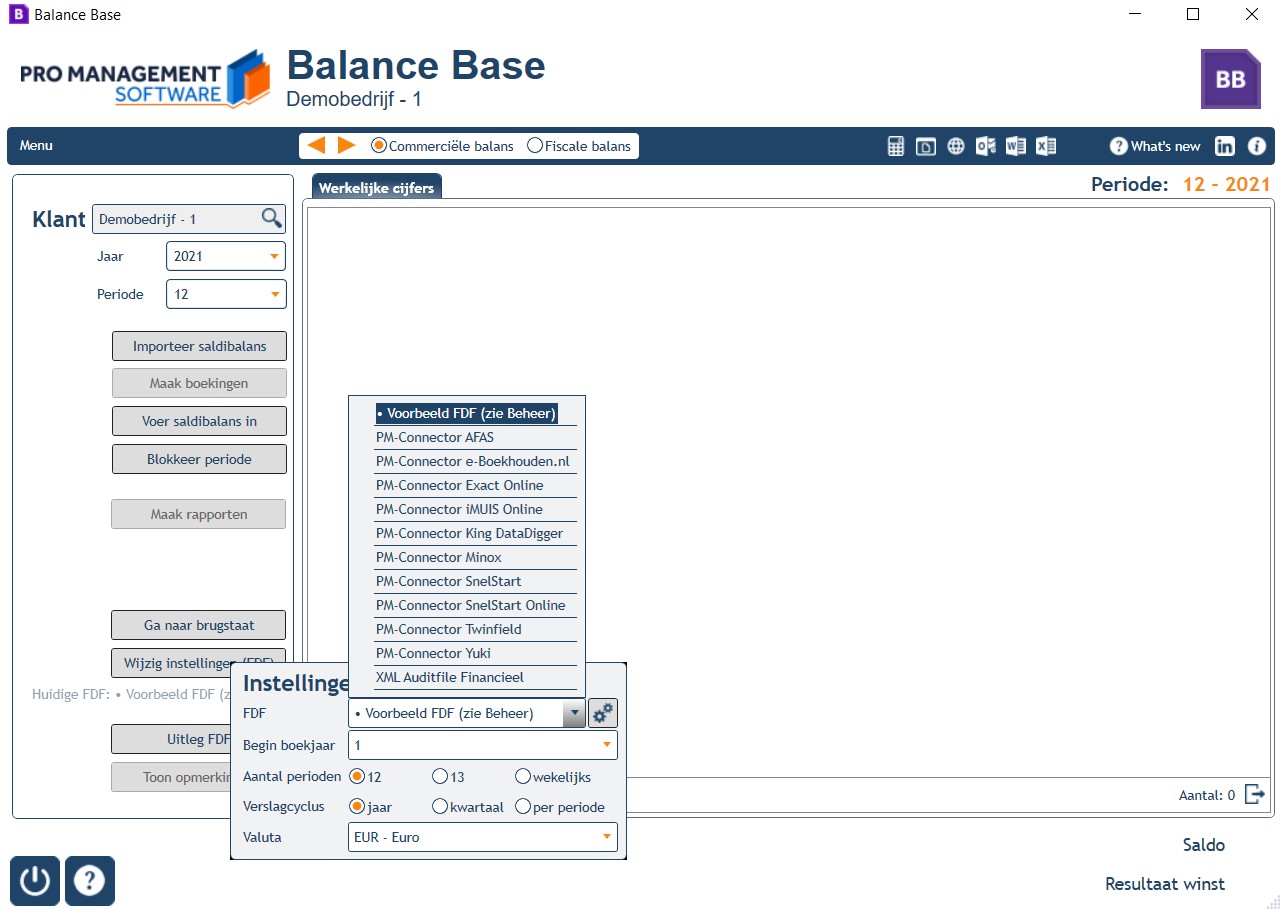Viewport: 1282px width, 910px height.
Task: Expand the Jaar dropdown
Action: click(x=226, y=257)
